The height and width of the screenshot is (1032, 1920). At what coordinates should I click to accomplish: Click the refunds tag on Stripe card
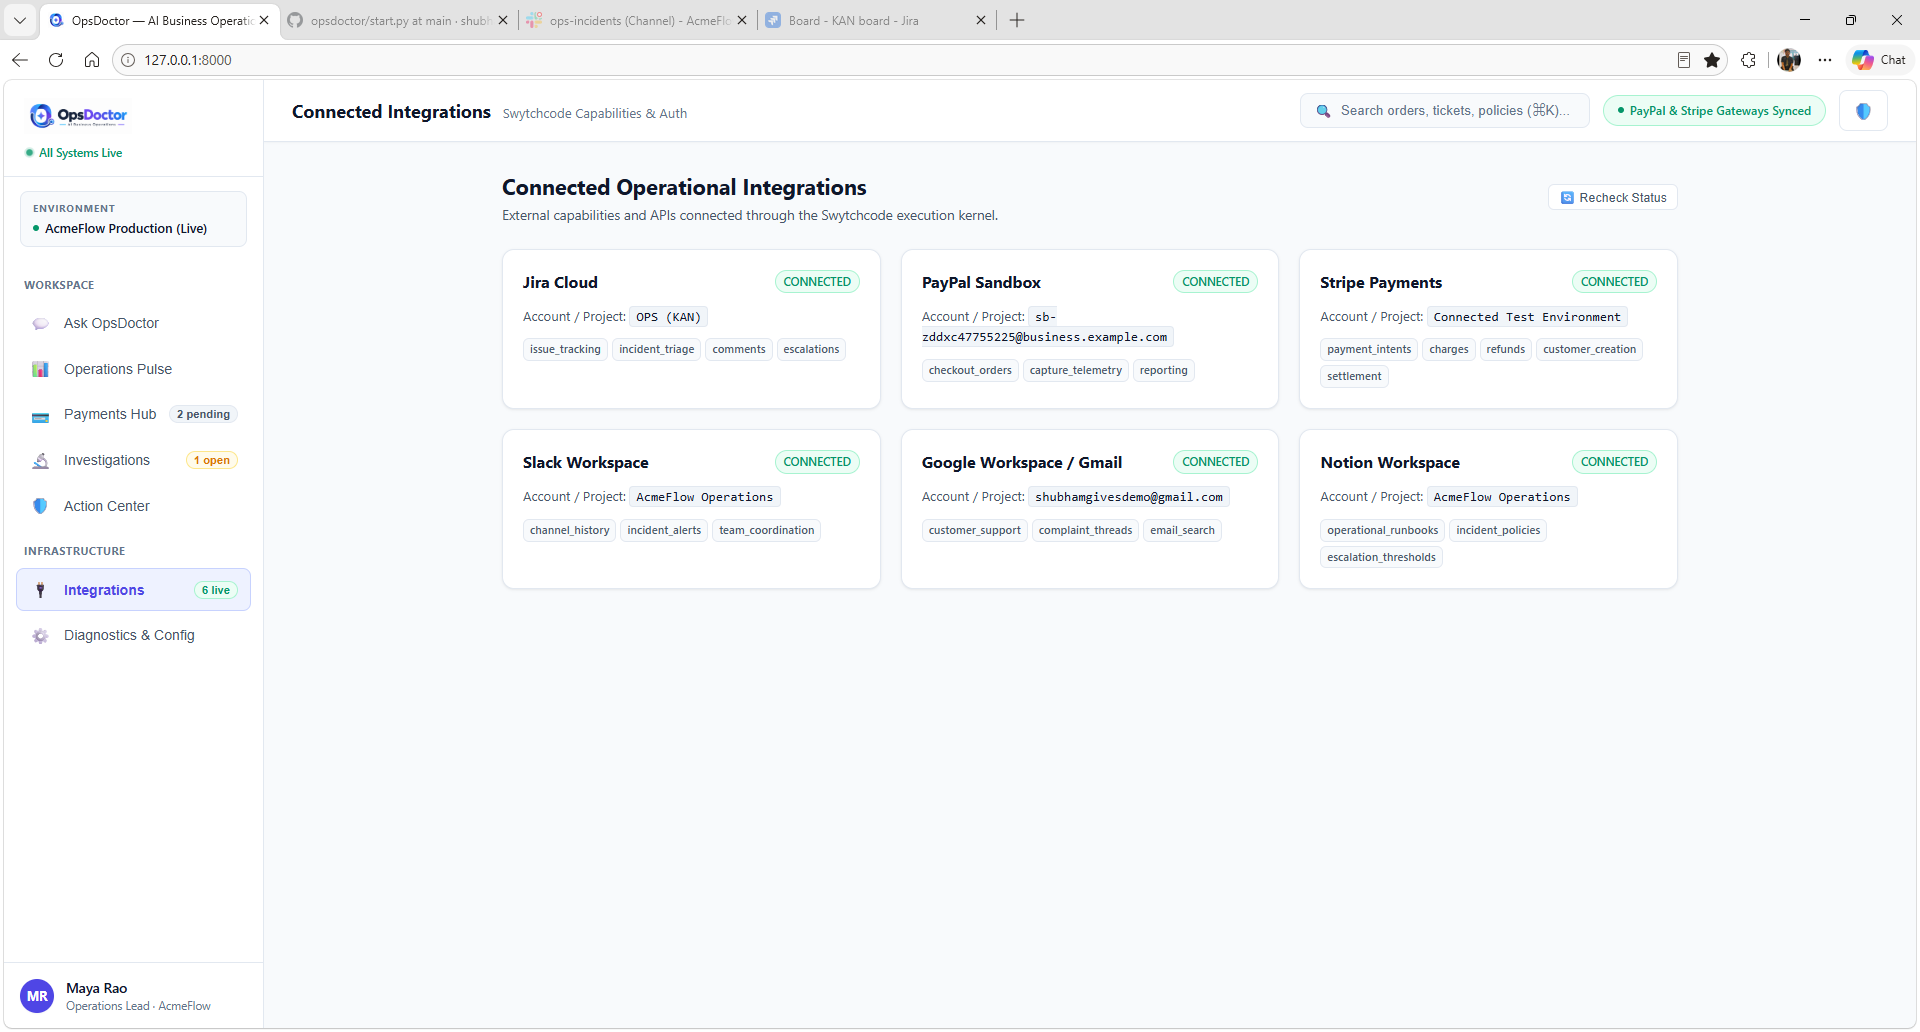(x=1505, y=350)
